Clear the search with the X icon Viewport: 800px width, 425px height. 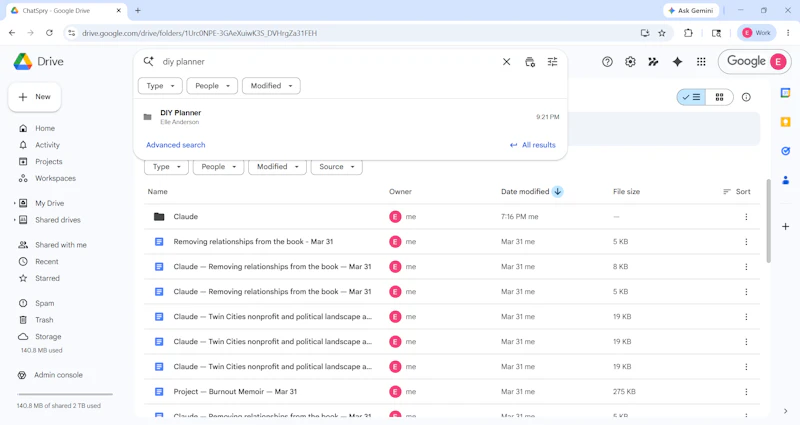[x=506, y=62]
